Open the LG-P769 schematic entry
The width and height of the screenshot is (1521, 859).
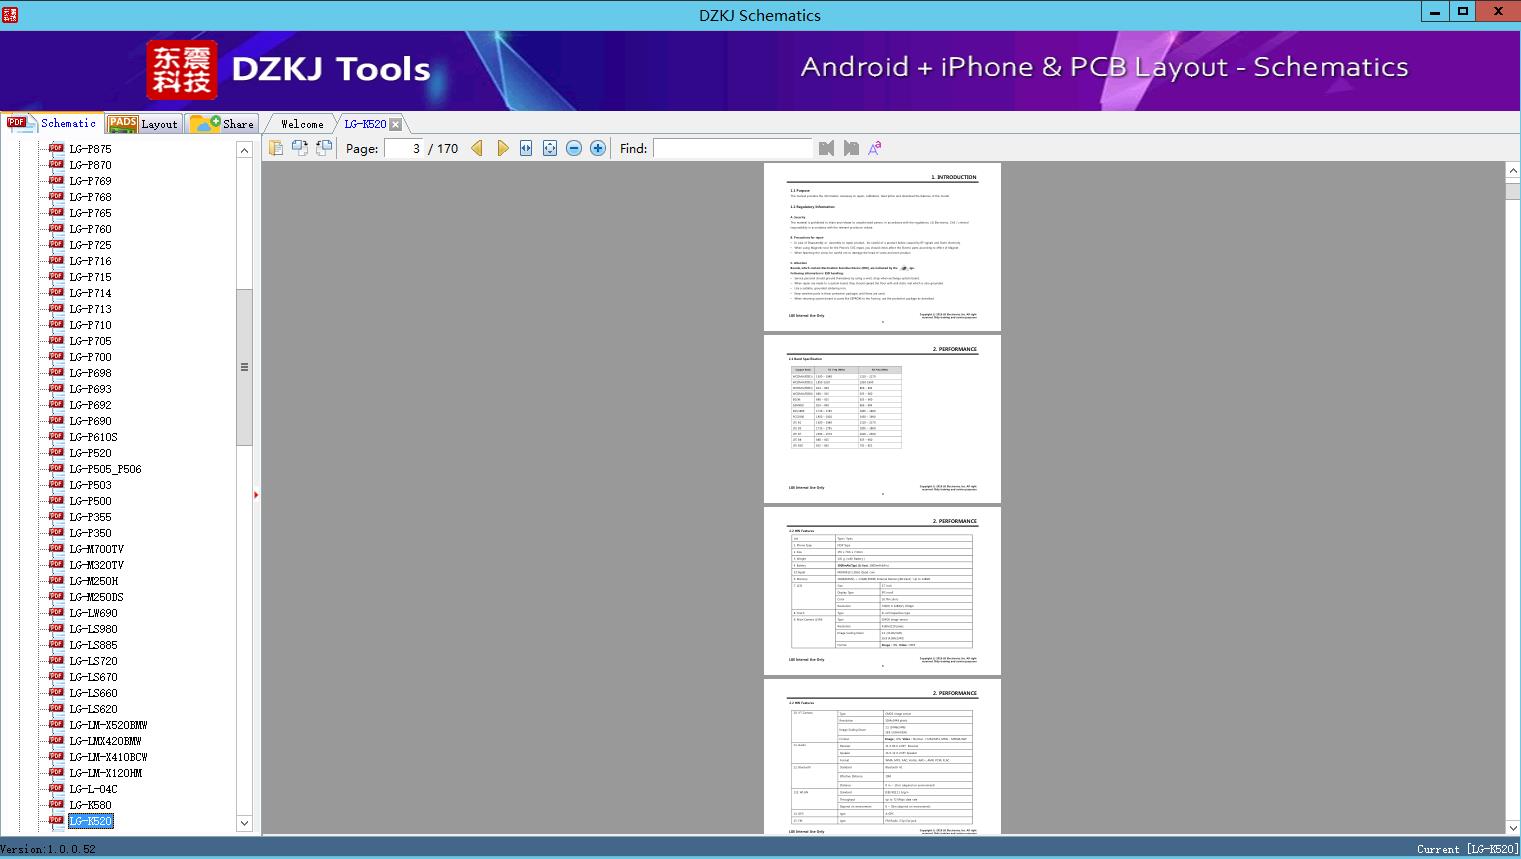point(90,181)
